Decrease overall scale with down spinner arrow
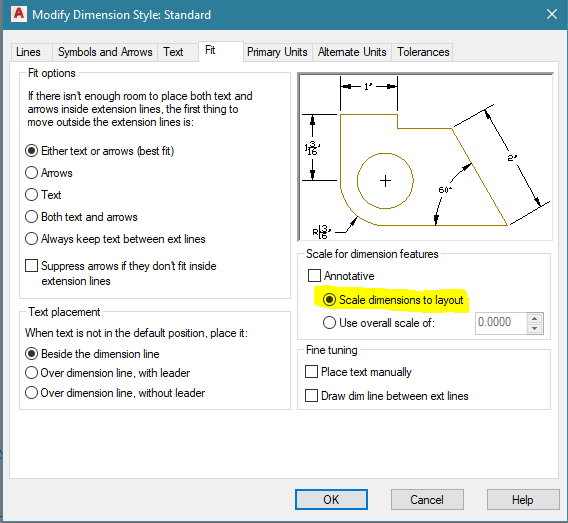This screenshot has width=568, height=523. point(535,329)
